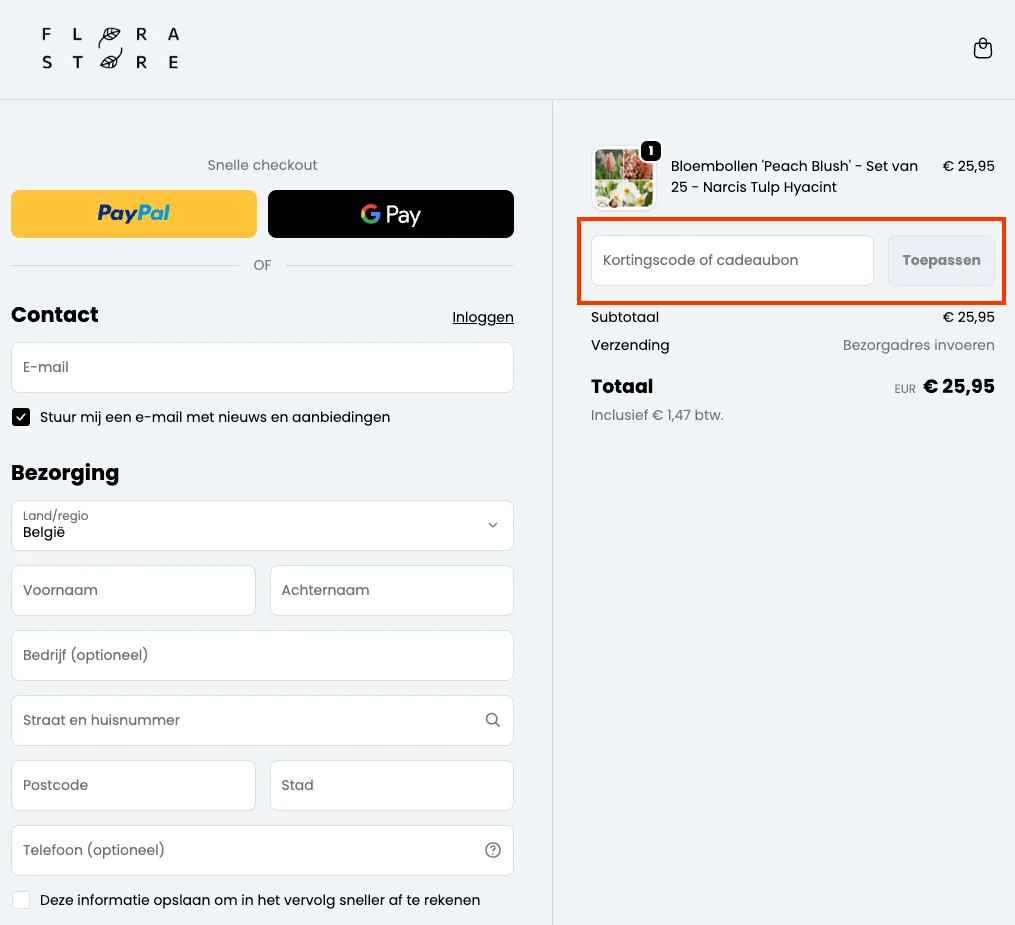The height and width of the screenshot is (925, 1015).
Task: Click the Flora Store logo
Action: coord(111,48)
